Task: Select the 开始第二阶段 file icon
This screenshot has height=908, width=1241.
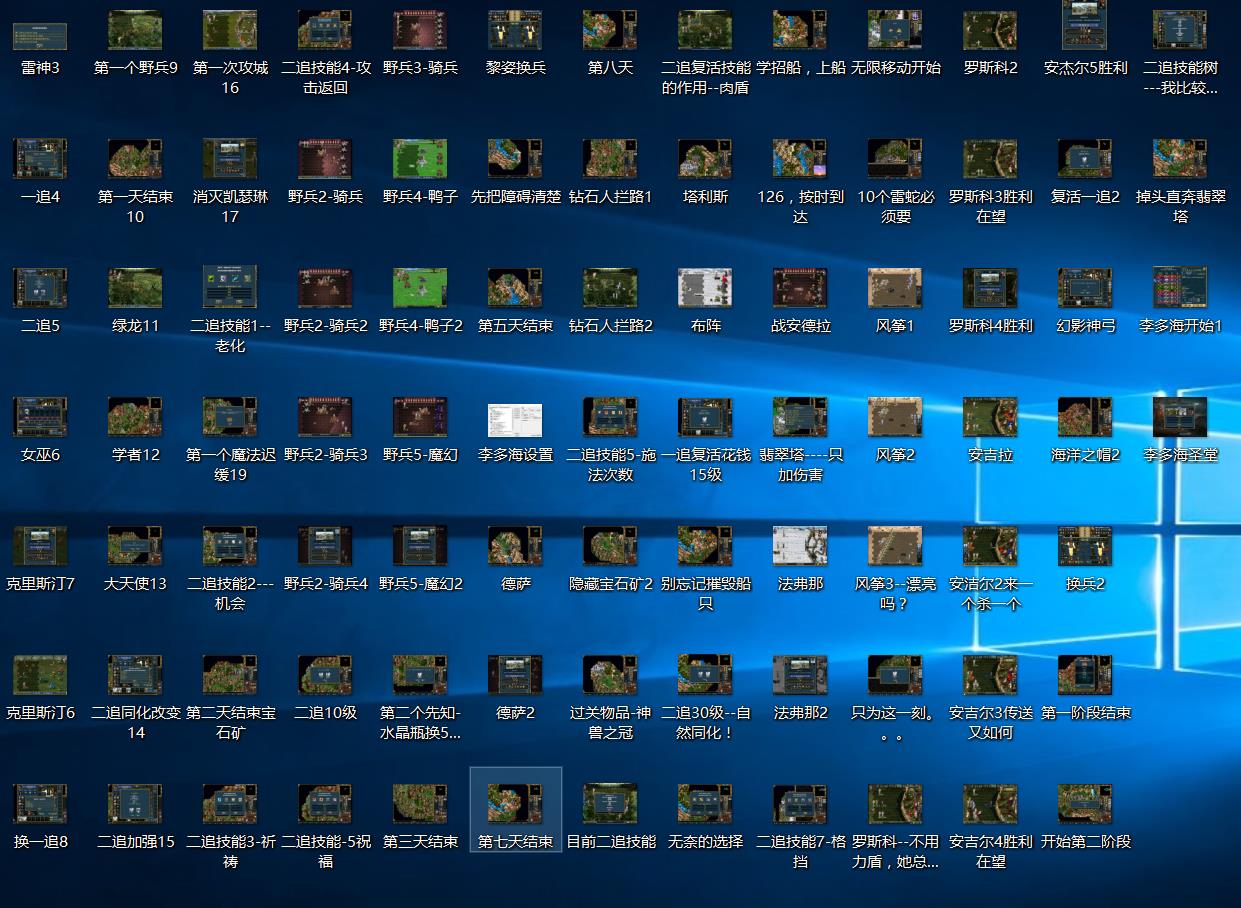Action: click(1085, 805)
